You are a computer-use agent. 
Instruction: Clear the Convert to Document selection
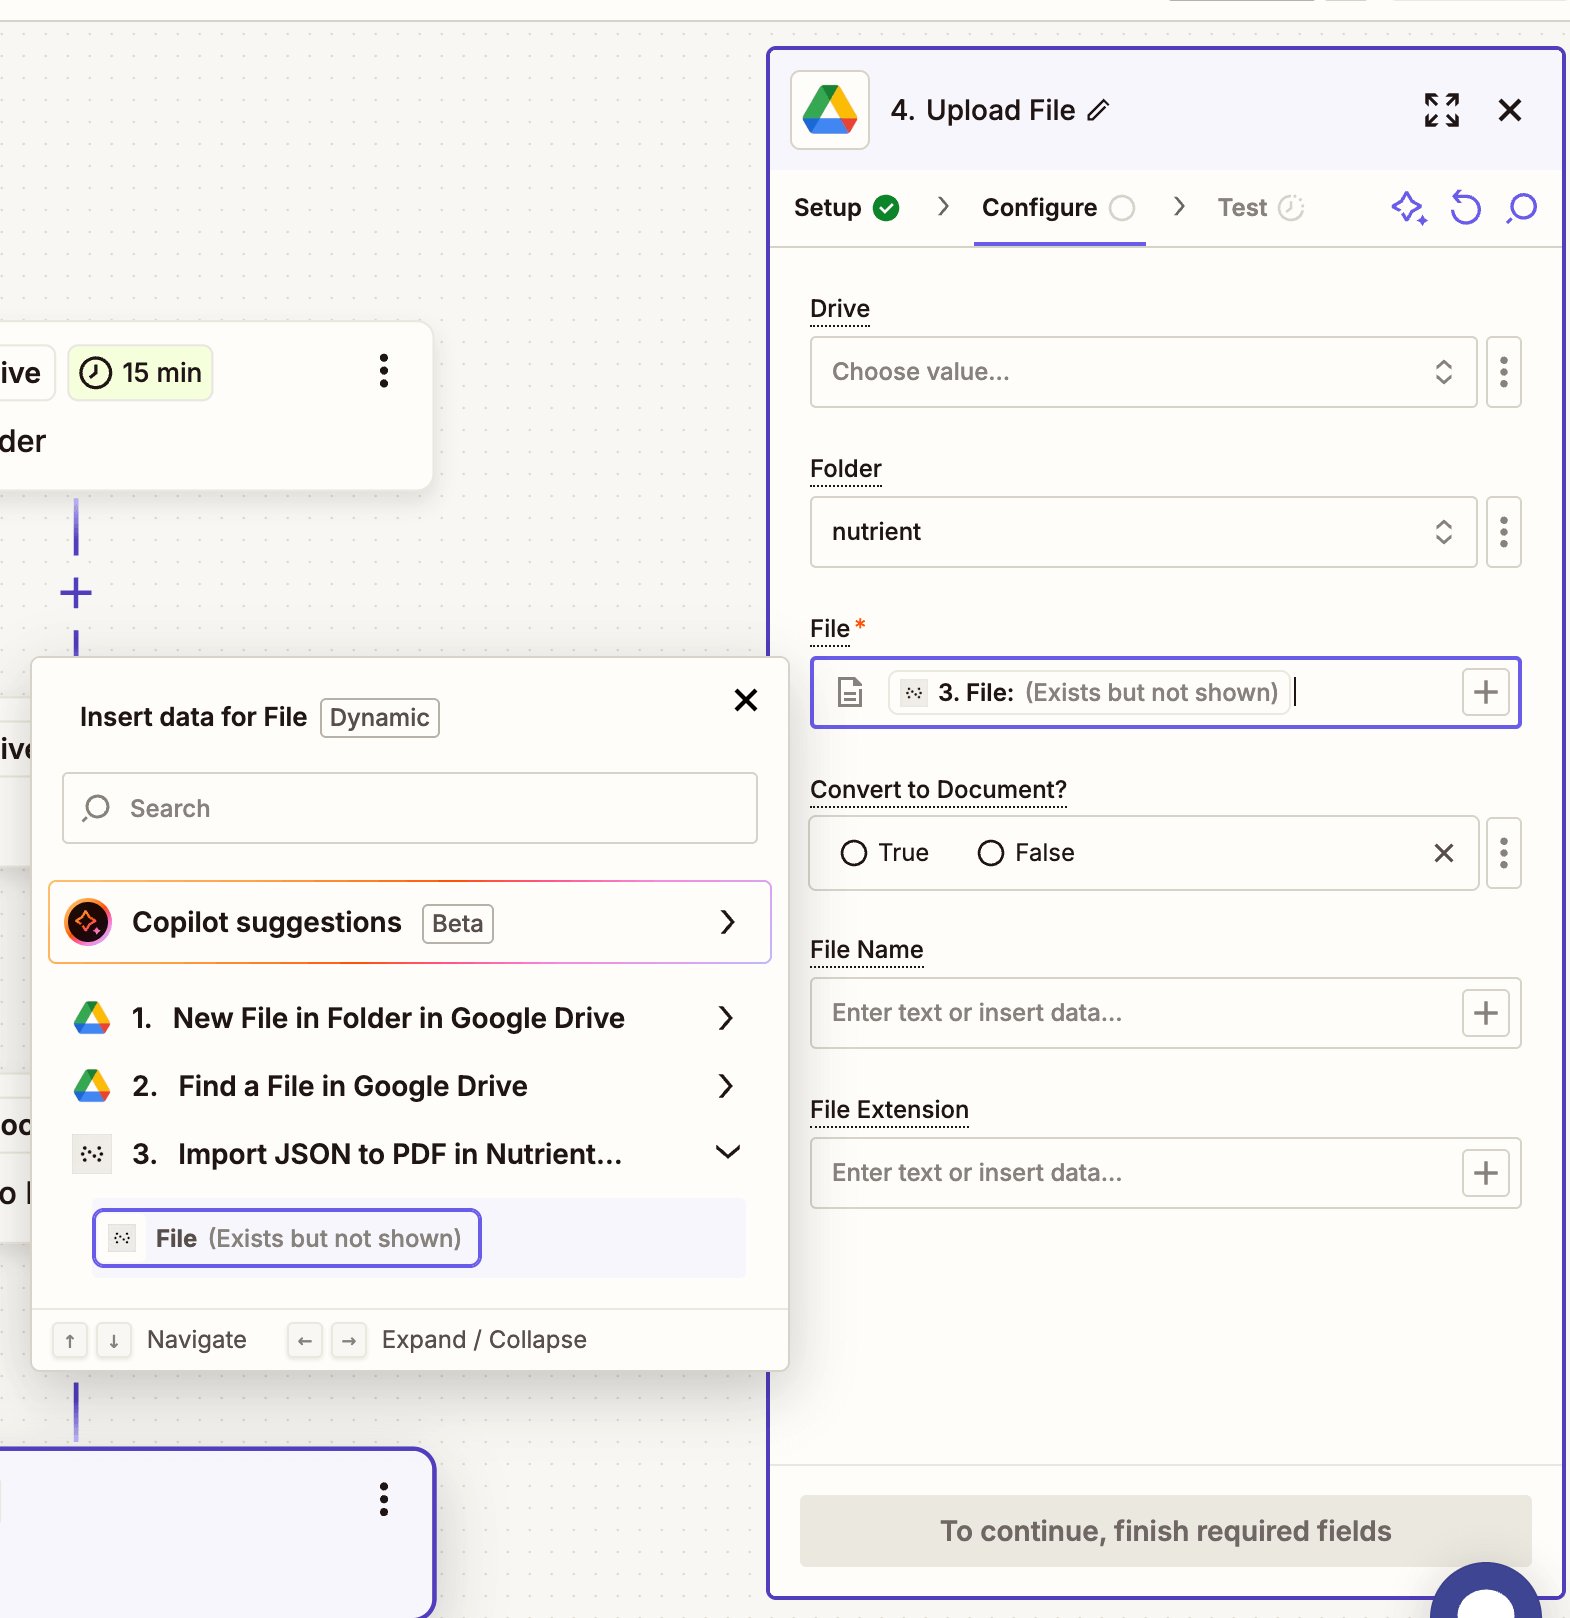pyautogui.click(x=1443, y=853)
